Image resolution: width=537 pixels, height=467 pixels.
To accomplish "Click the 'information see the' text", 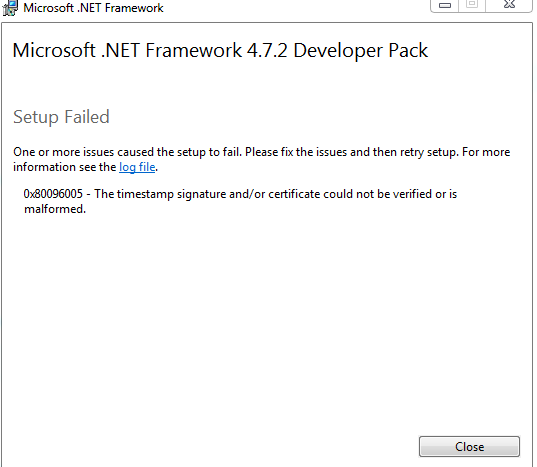I will pyautogui.click(x=65, y=167).
